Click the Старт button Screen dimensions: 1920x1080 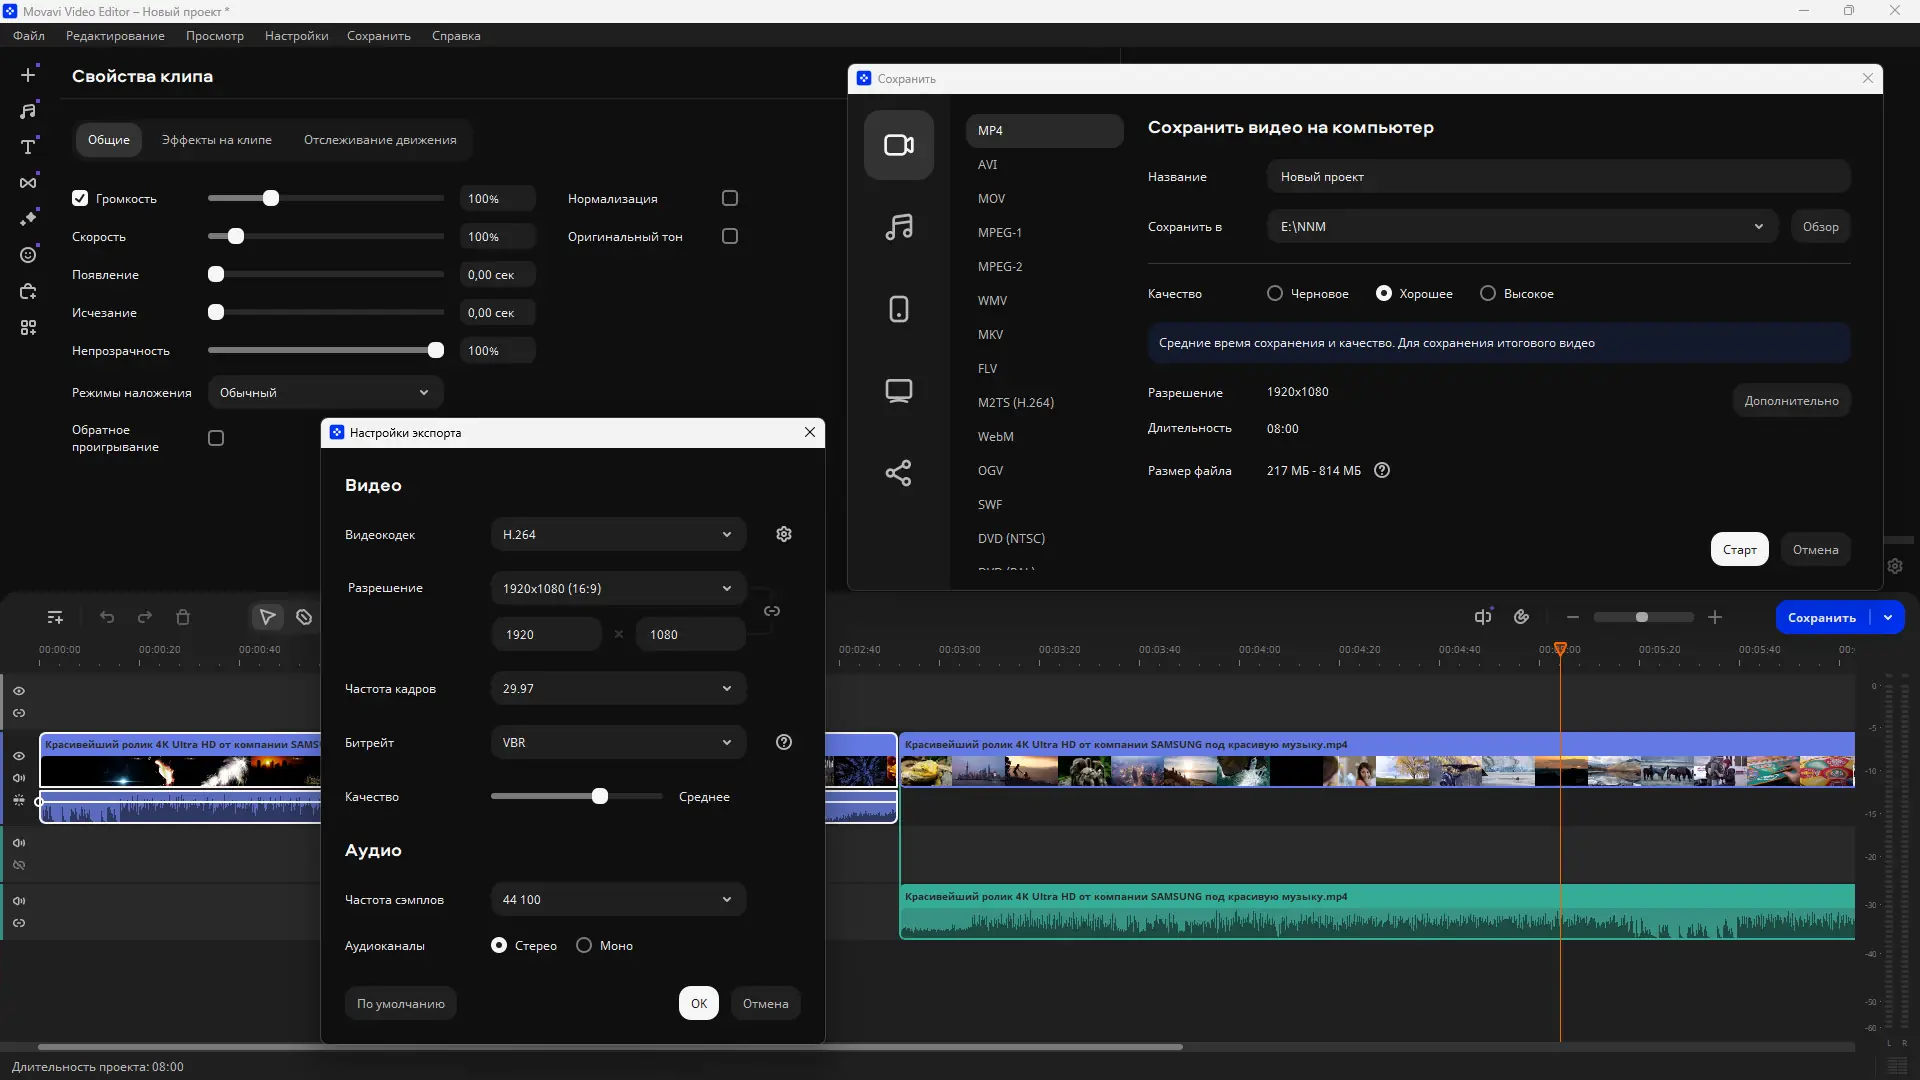point(1739,549)
